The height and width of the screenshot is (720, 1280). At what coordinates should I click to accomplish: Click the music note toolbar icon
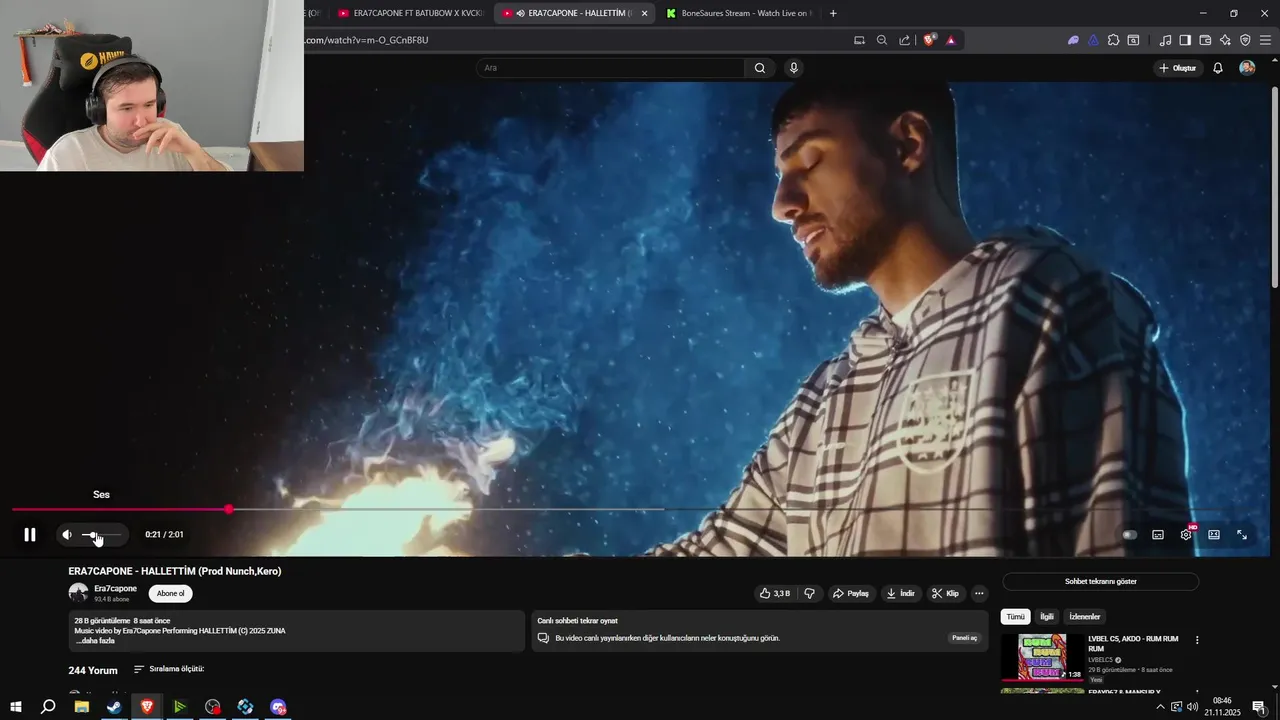pos(1165,40)
